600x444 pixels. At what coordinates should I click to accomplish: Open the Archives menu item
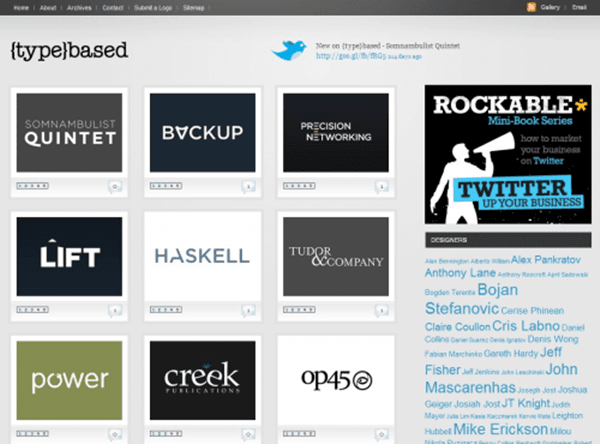pos(79,8)
